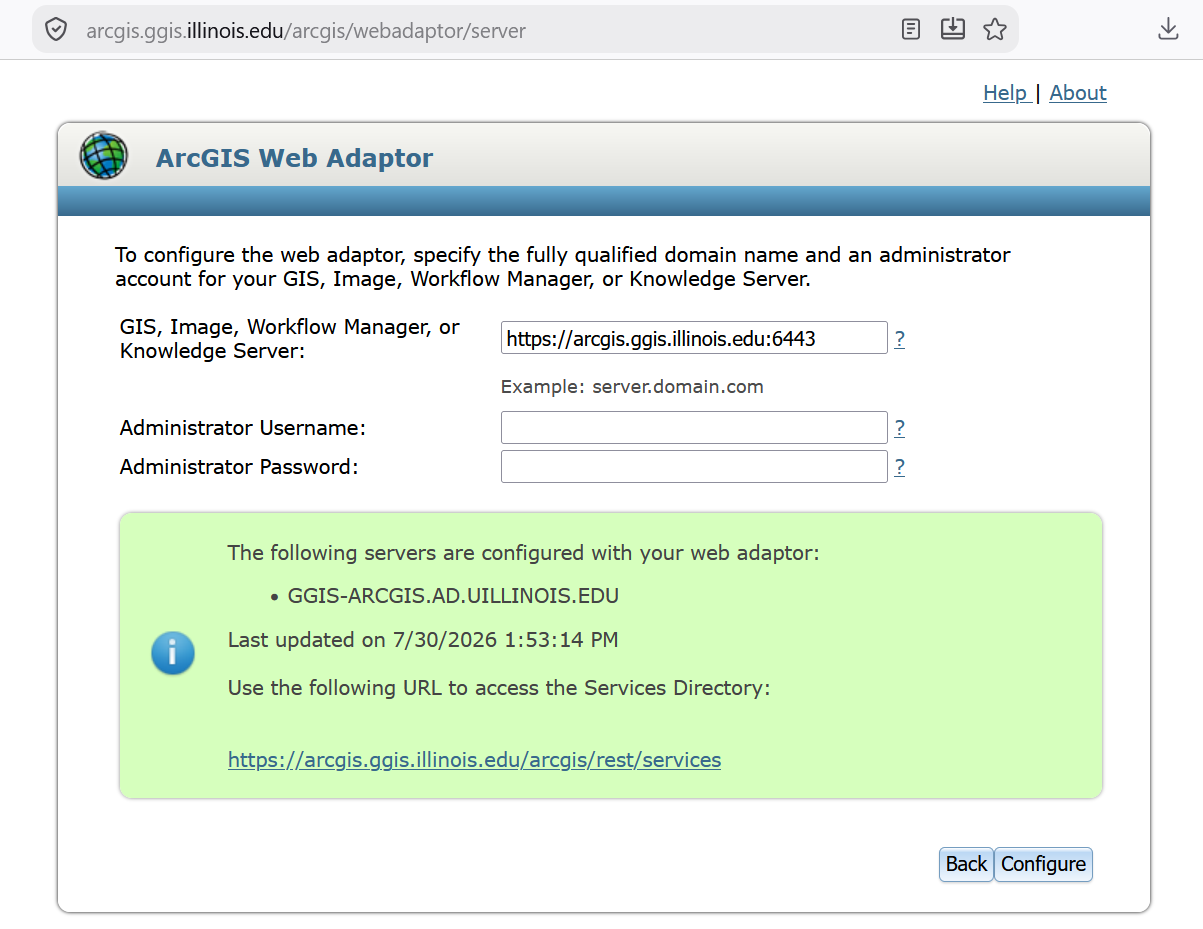Image resolution: width=1203 pixels, height=929 pixels.
Task: Select the GGIS-ARCGIS.AD.UILLINOIS.EDU server entry text
Action: 453,596
